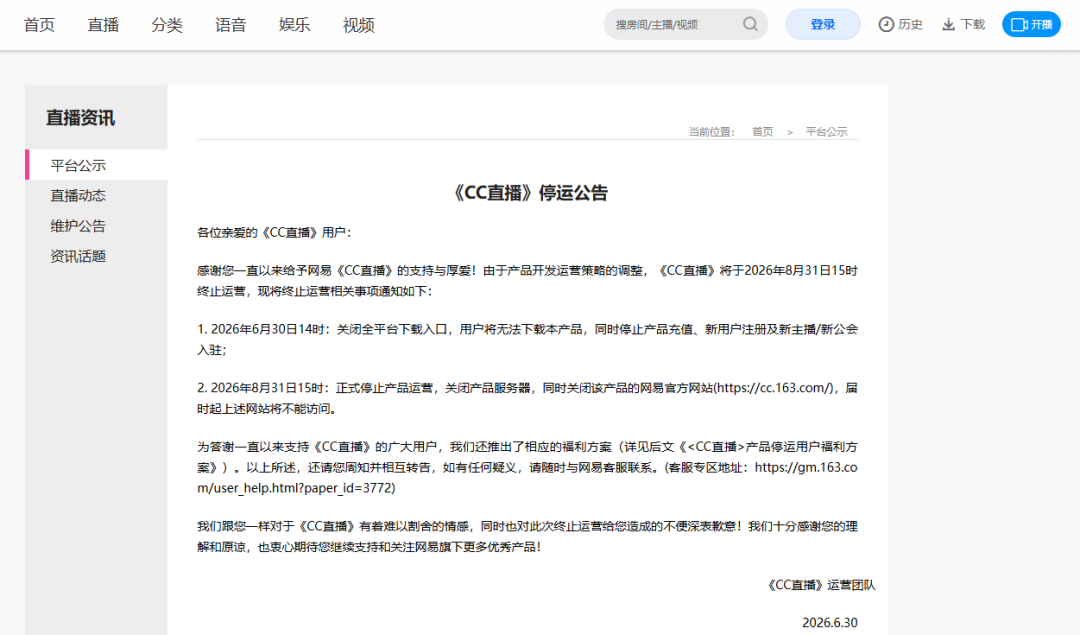Open the history clock icon

click(x=886, y=25)
